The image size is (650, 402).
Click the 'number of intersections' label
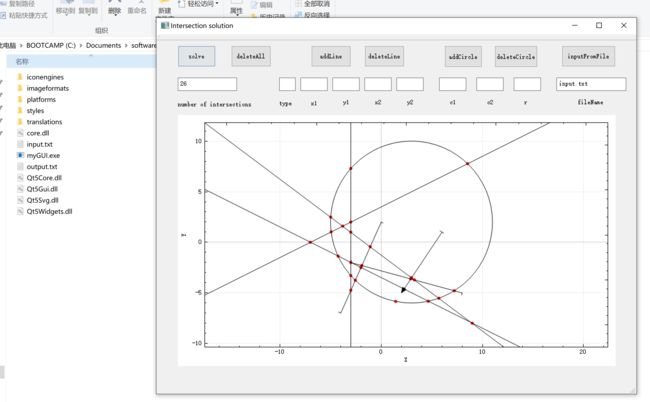pyautogui.click(x=214, y=104)
